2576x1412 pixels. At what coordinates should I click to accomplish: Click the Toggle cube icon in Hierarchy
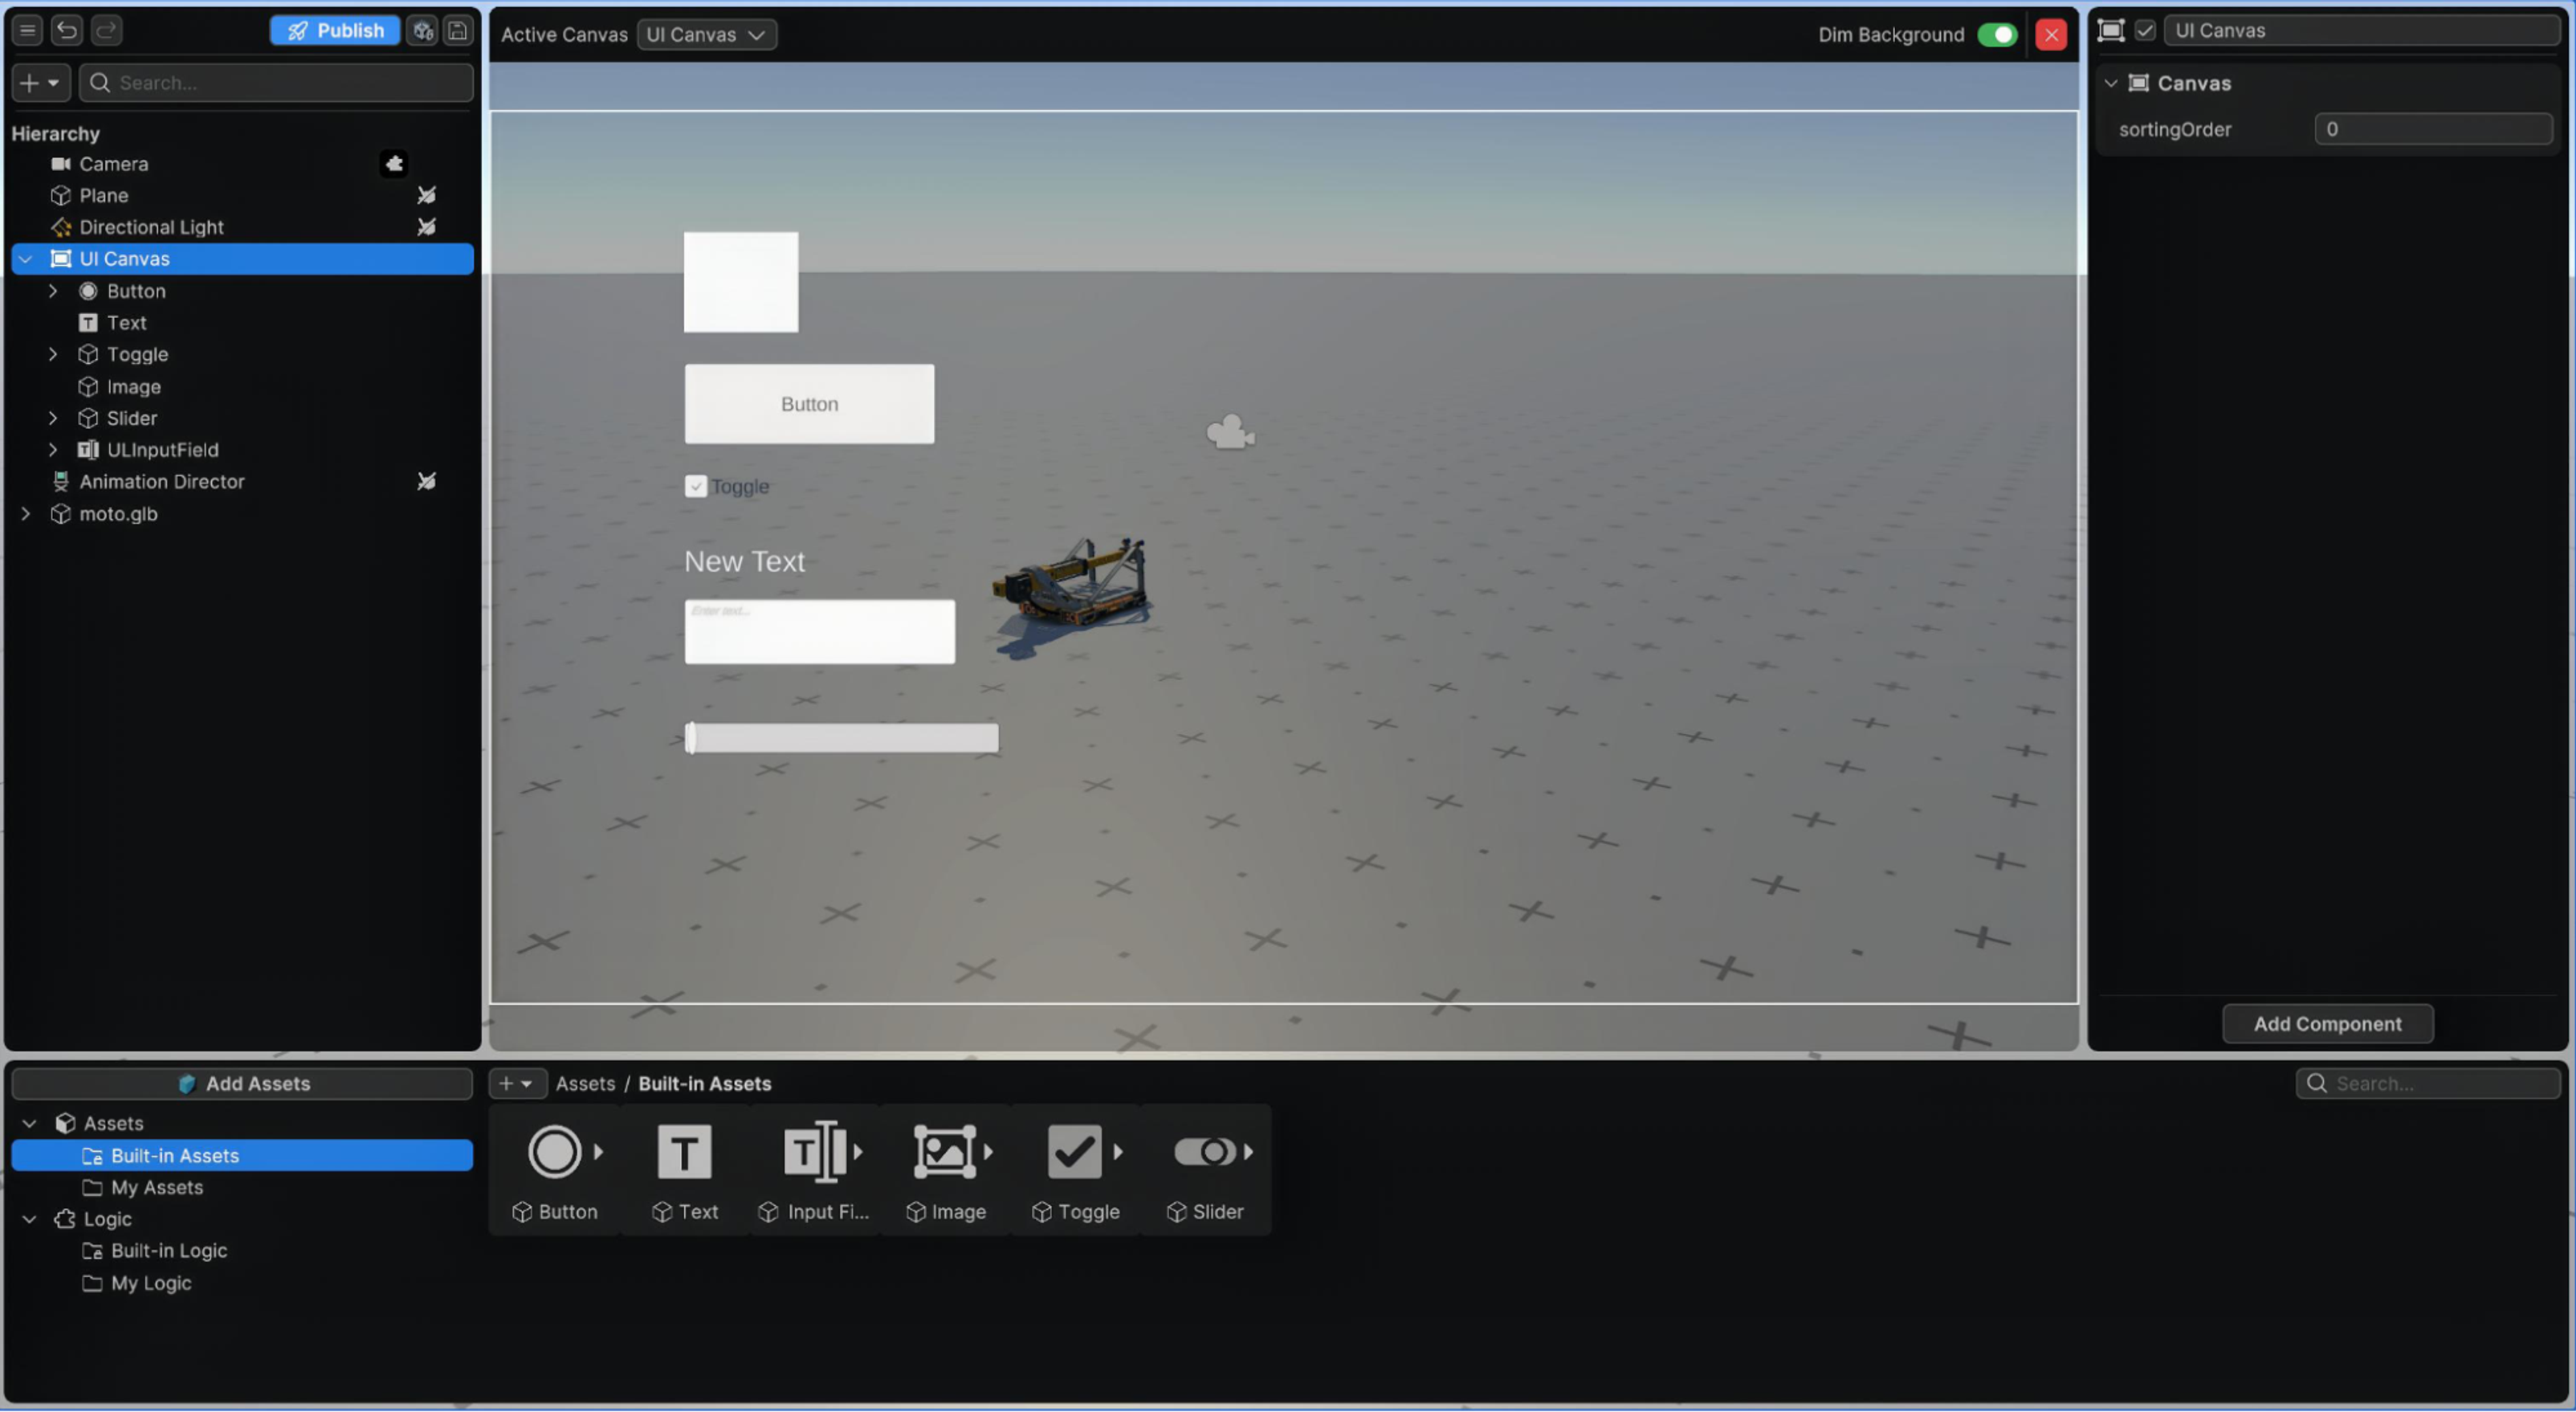click(x=88, y=354)
